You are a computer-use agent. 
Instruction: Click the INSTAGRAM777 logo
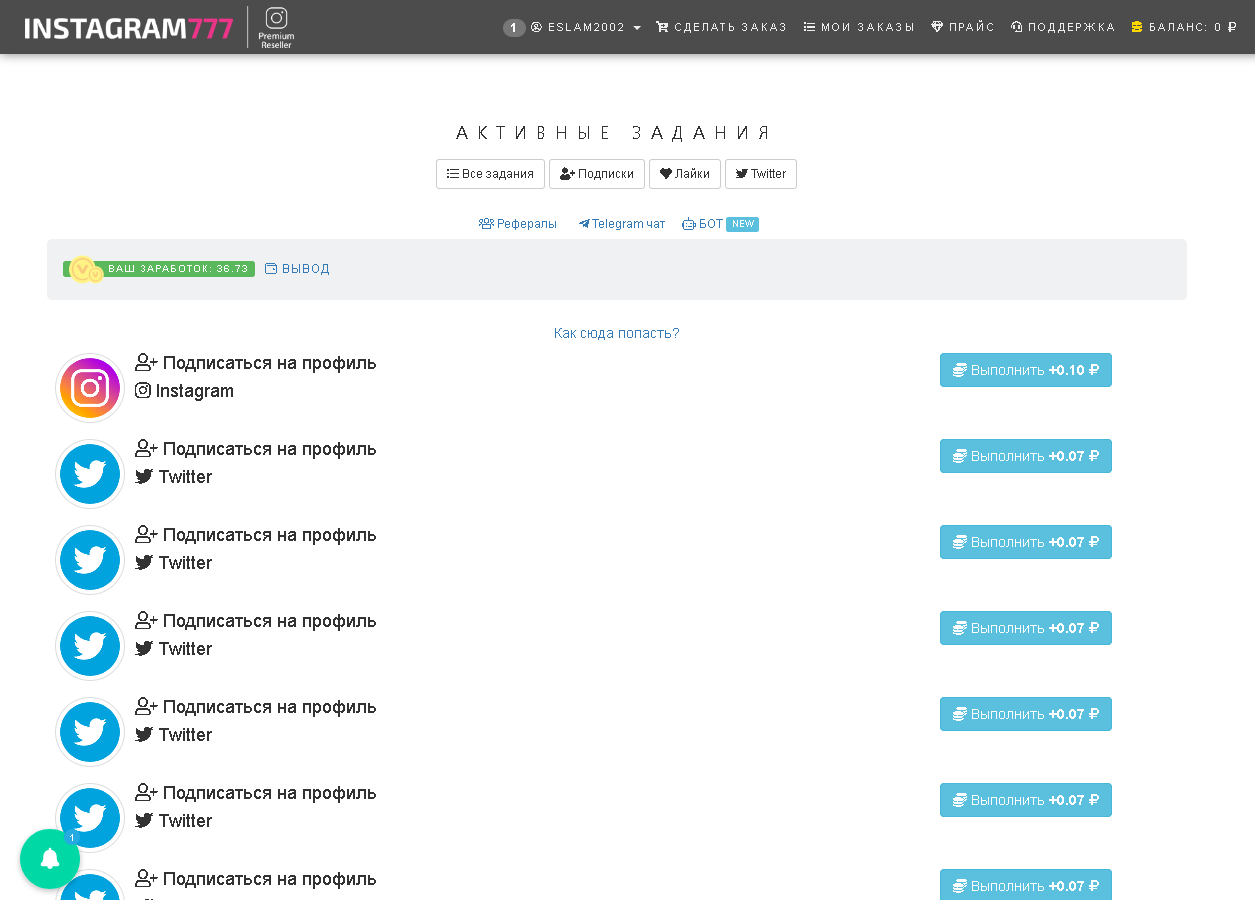click(129, 28)
